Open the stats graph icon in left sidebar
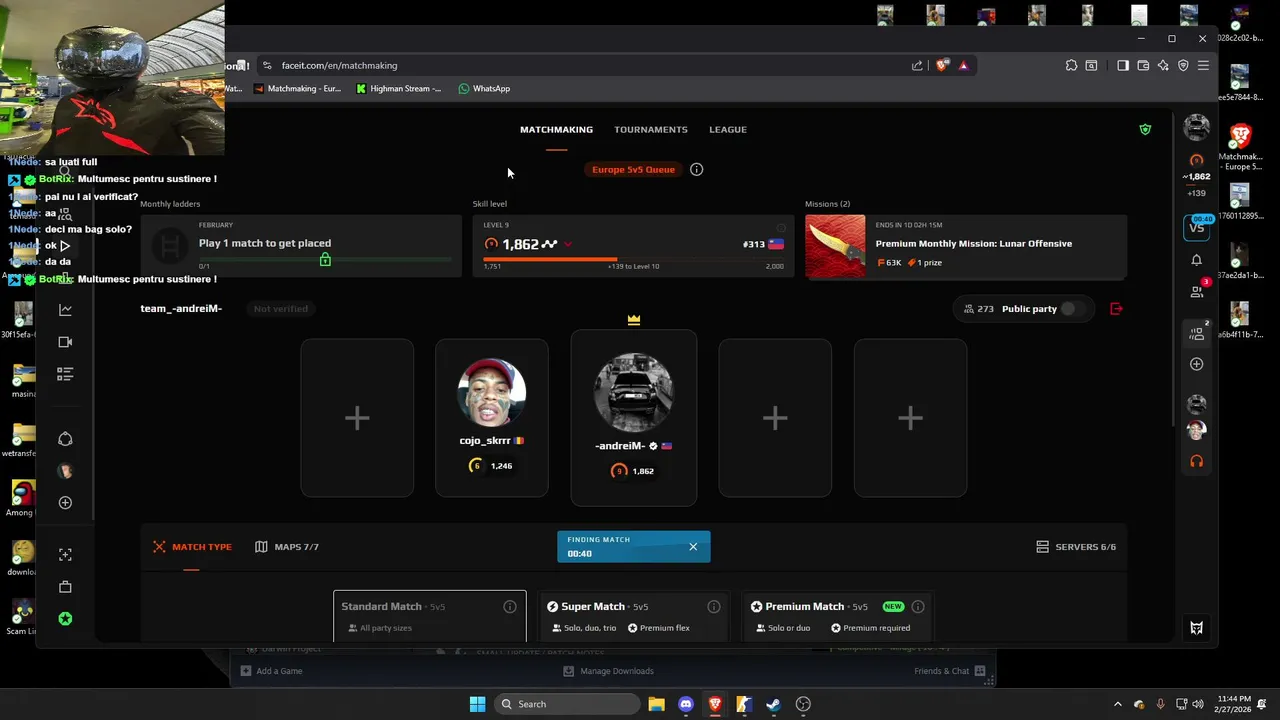This screenshot has height=720, width=1280. click(x=65, y=310)
